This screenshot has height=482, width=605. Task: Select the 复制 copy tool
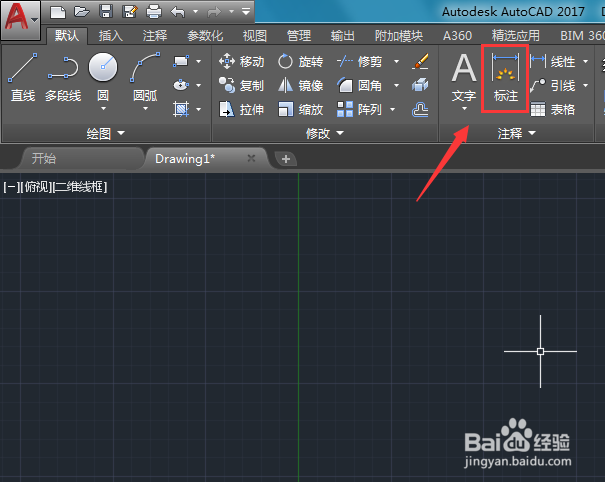coord(242,85)
